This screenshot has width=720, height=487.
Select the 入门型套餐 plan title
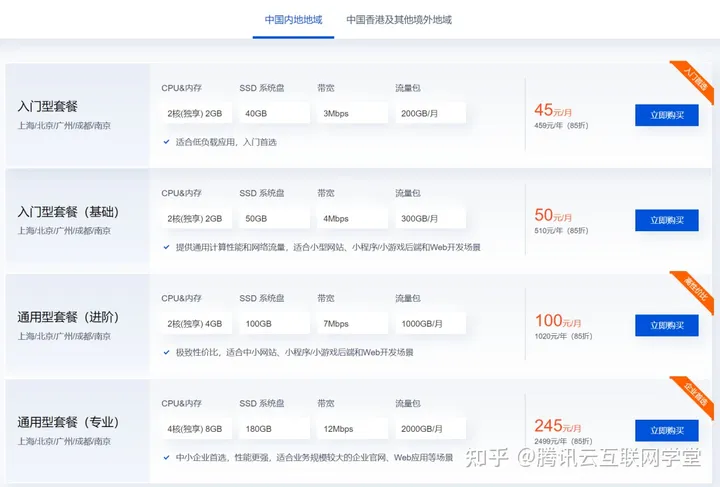[x=48, y=106]
